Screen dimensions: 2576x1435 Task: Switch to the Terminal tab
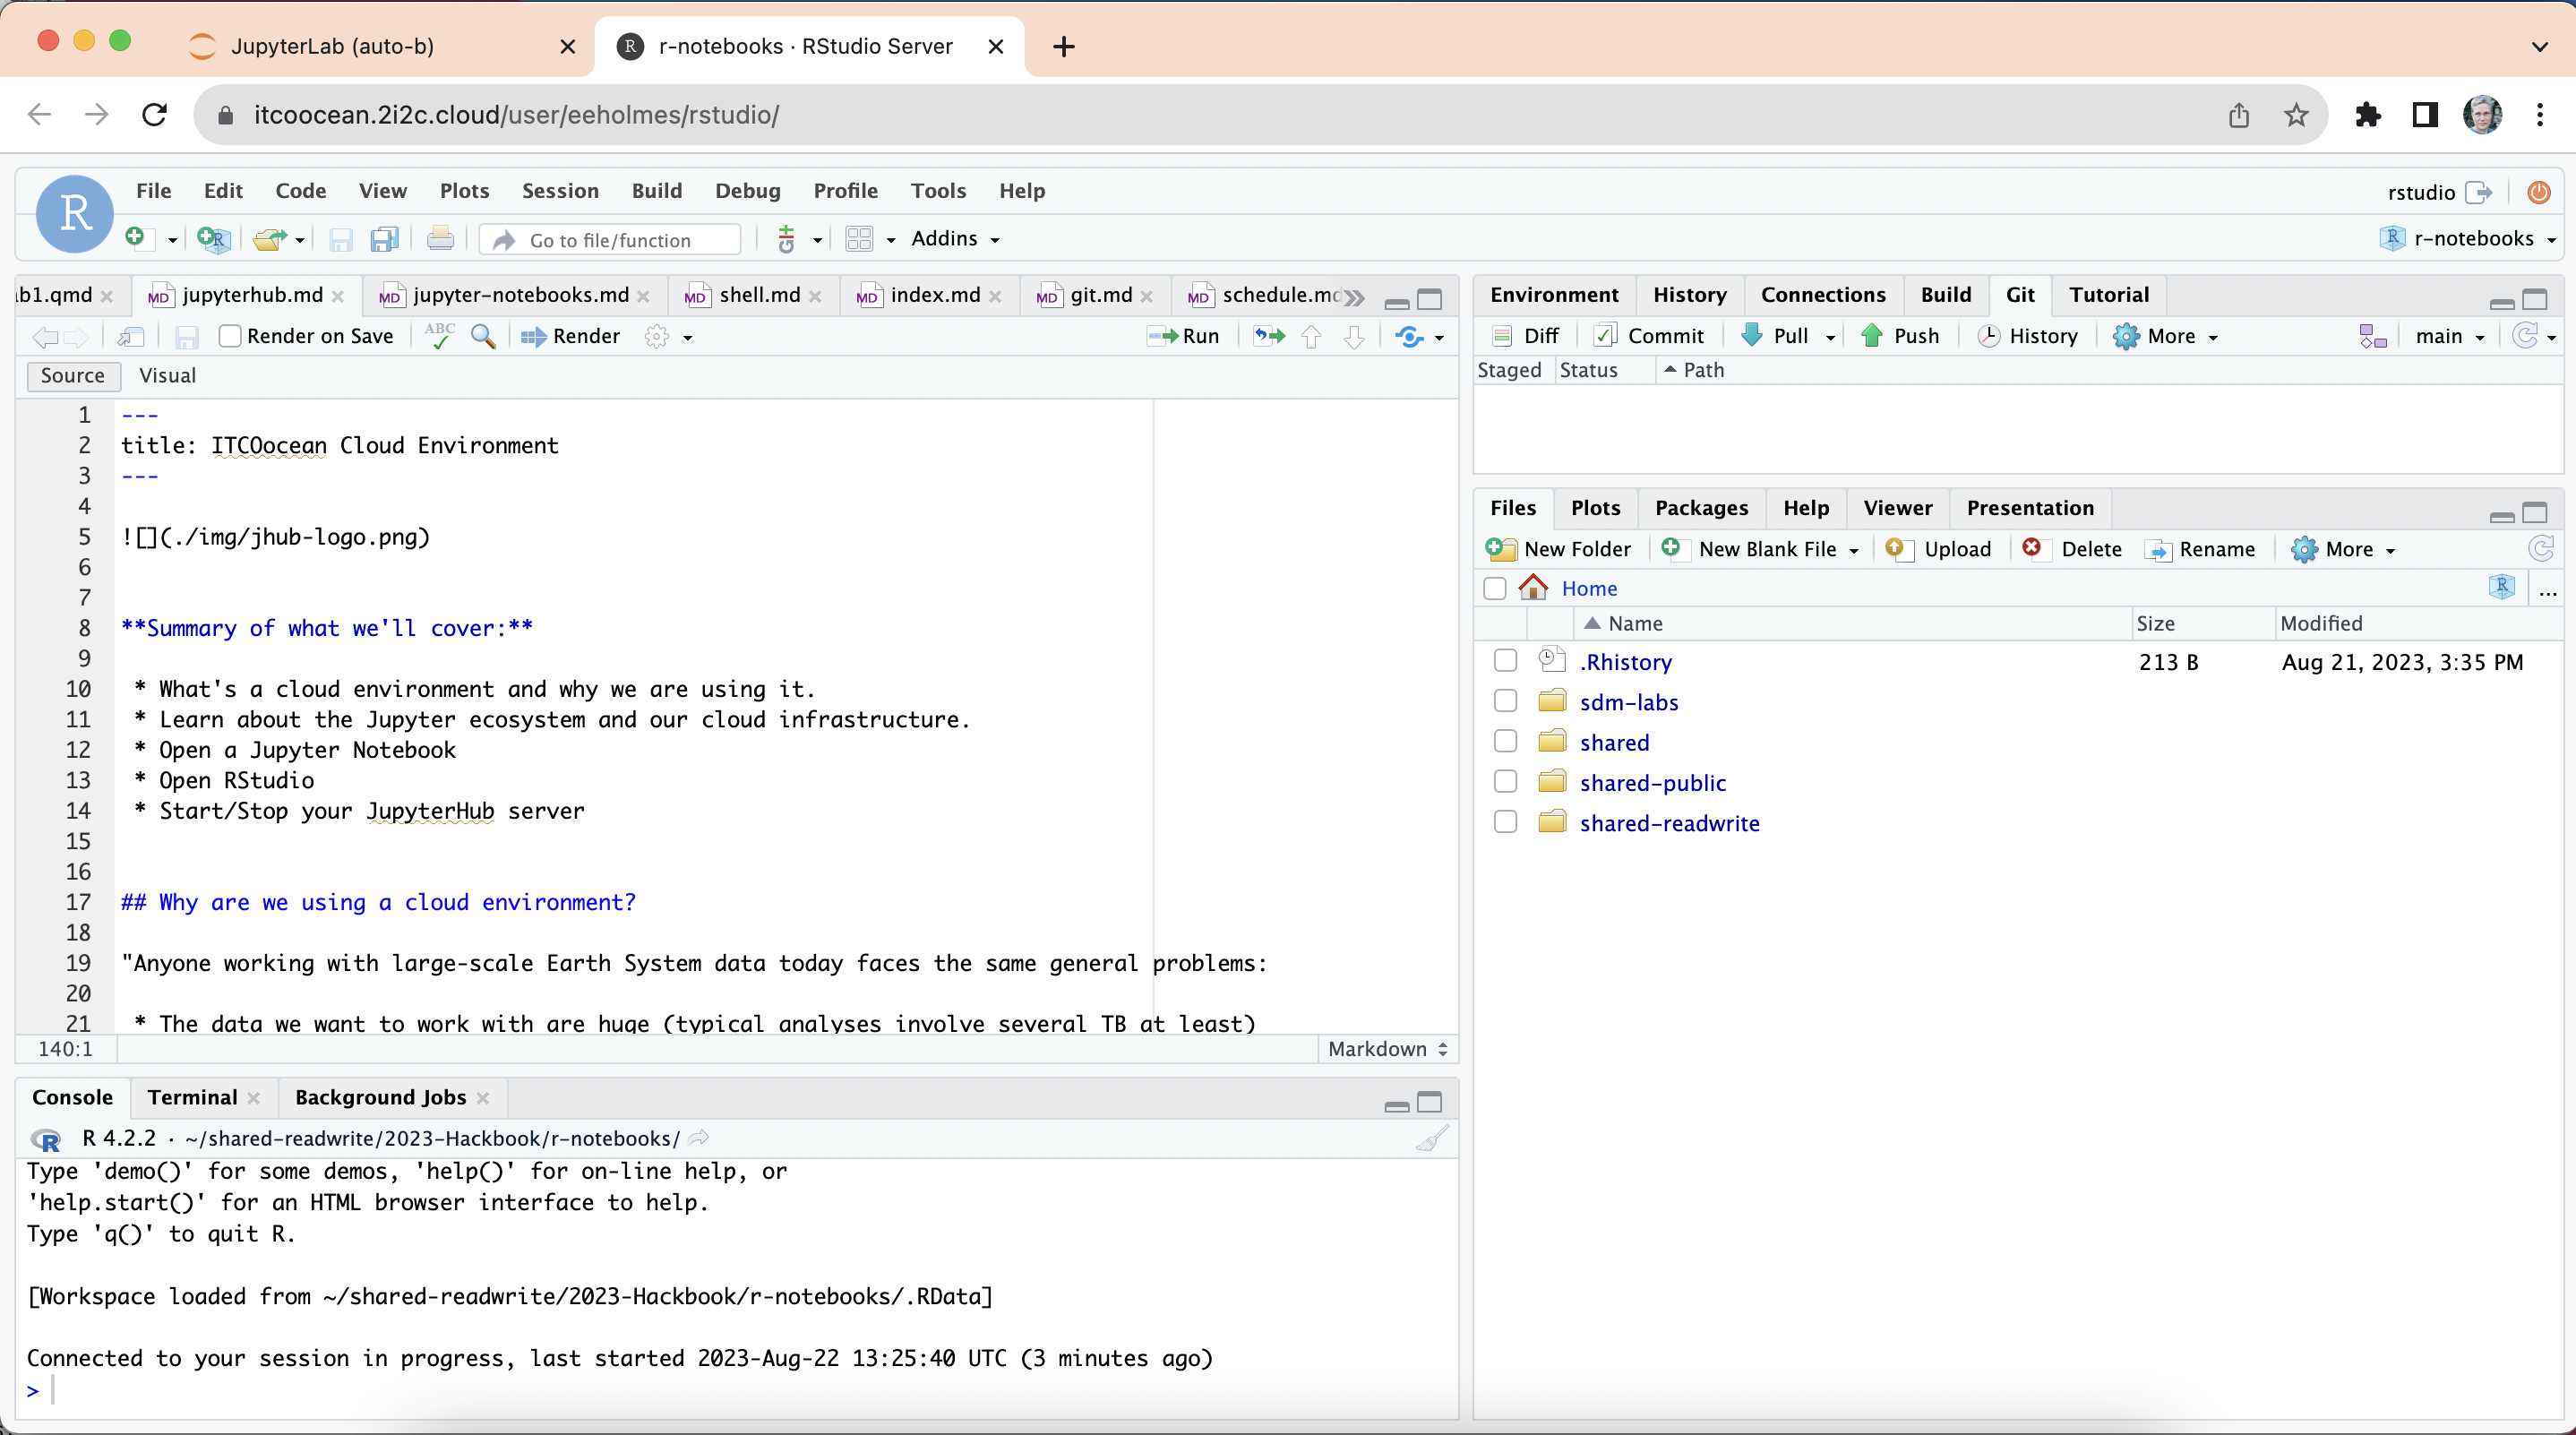[192, 1098]
